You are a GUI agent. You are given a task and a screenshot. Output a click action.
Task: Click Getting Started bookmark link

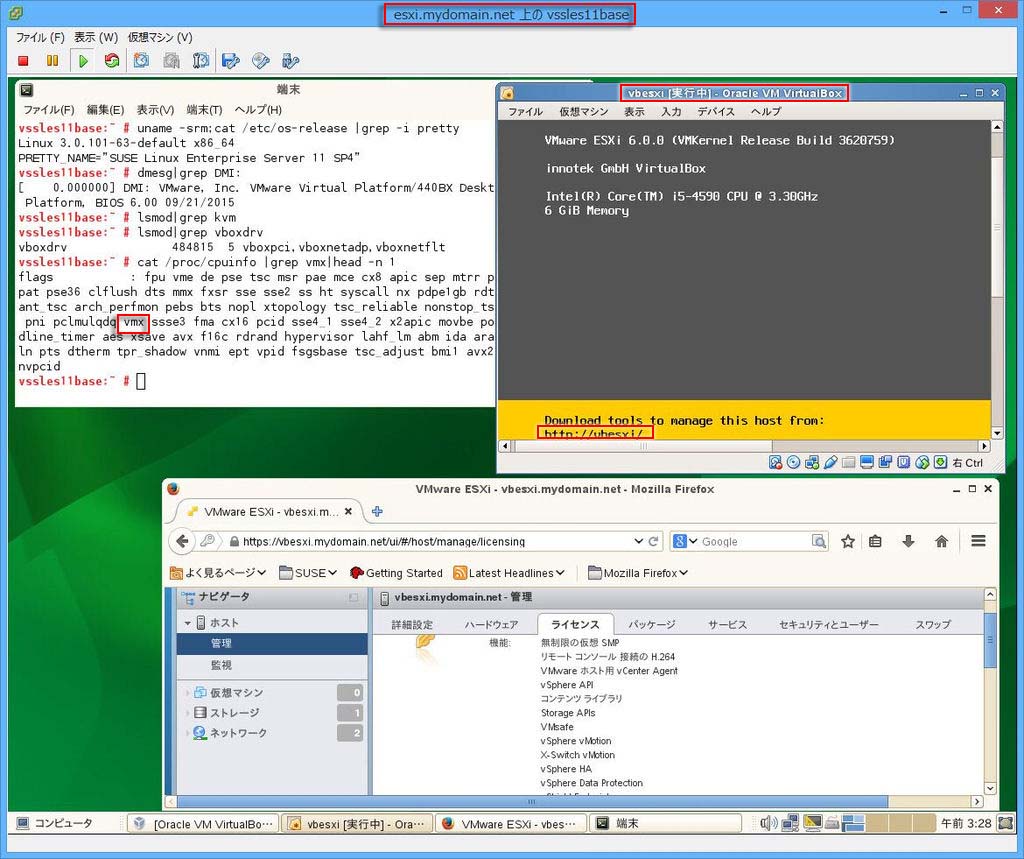396,573
